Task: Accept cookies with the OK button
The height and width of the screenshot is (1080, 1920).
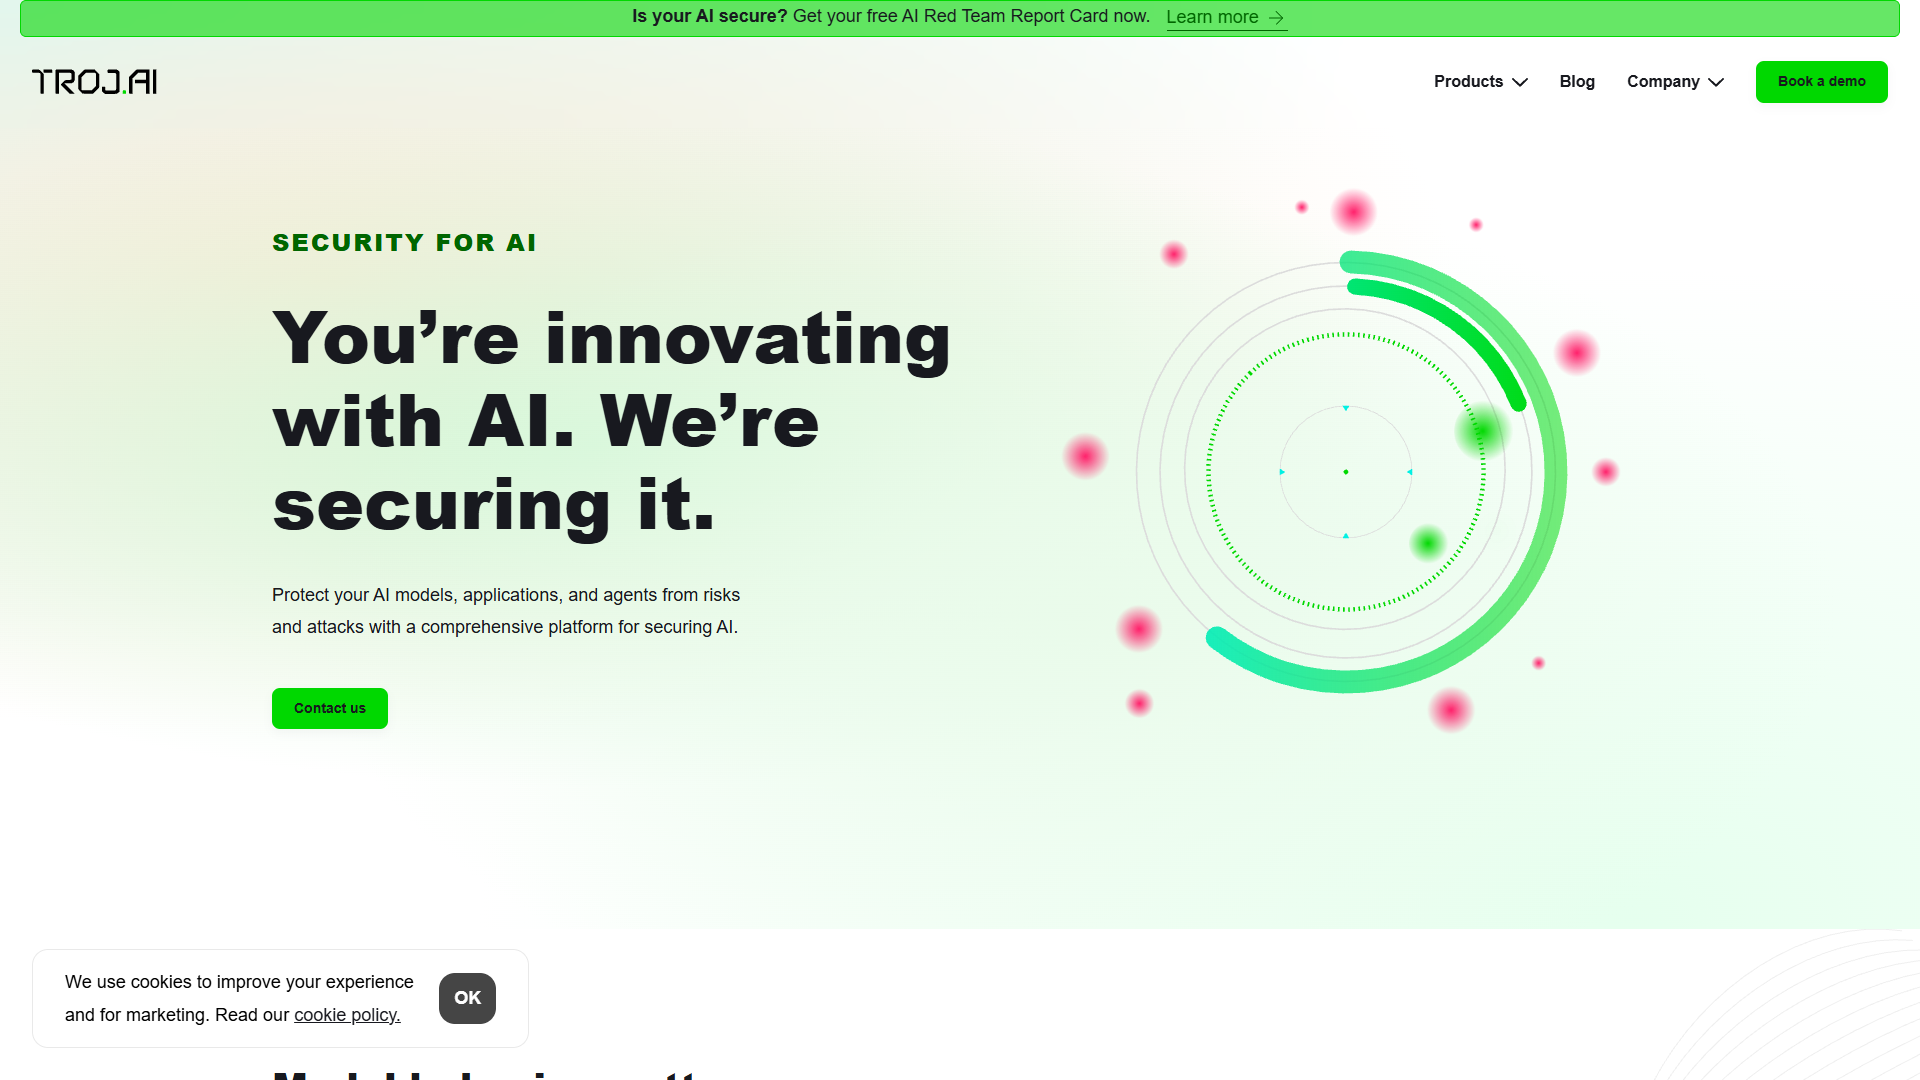Action: (x=467, y=998)
